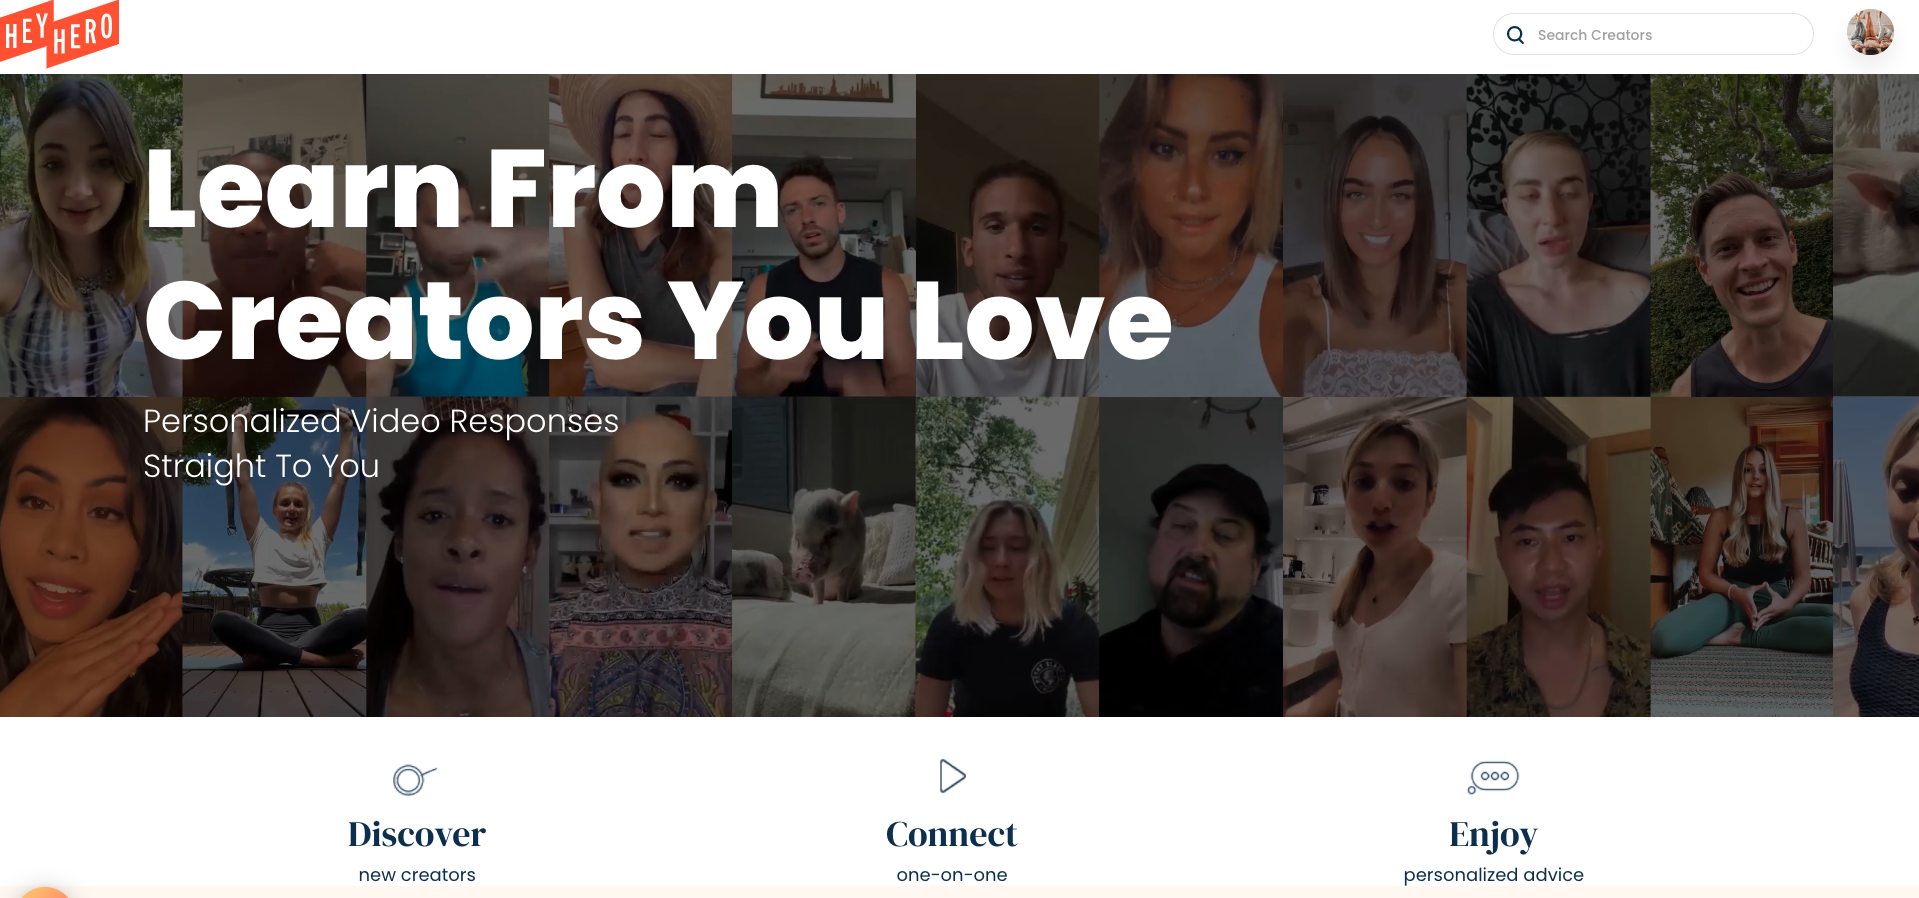
Task: Click the magnifying glass search icon
Action: point(1515,35)
